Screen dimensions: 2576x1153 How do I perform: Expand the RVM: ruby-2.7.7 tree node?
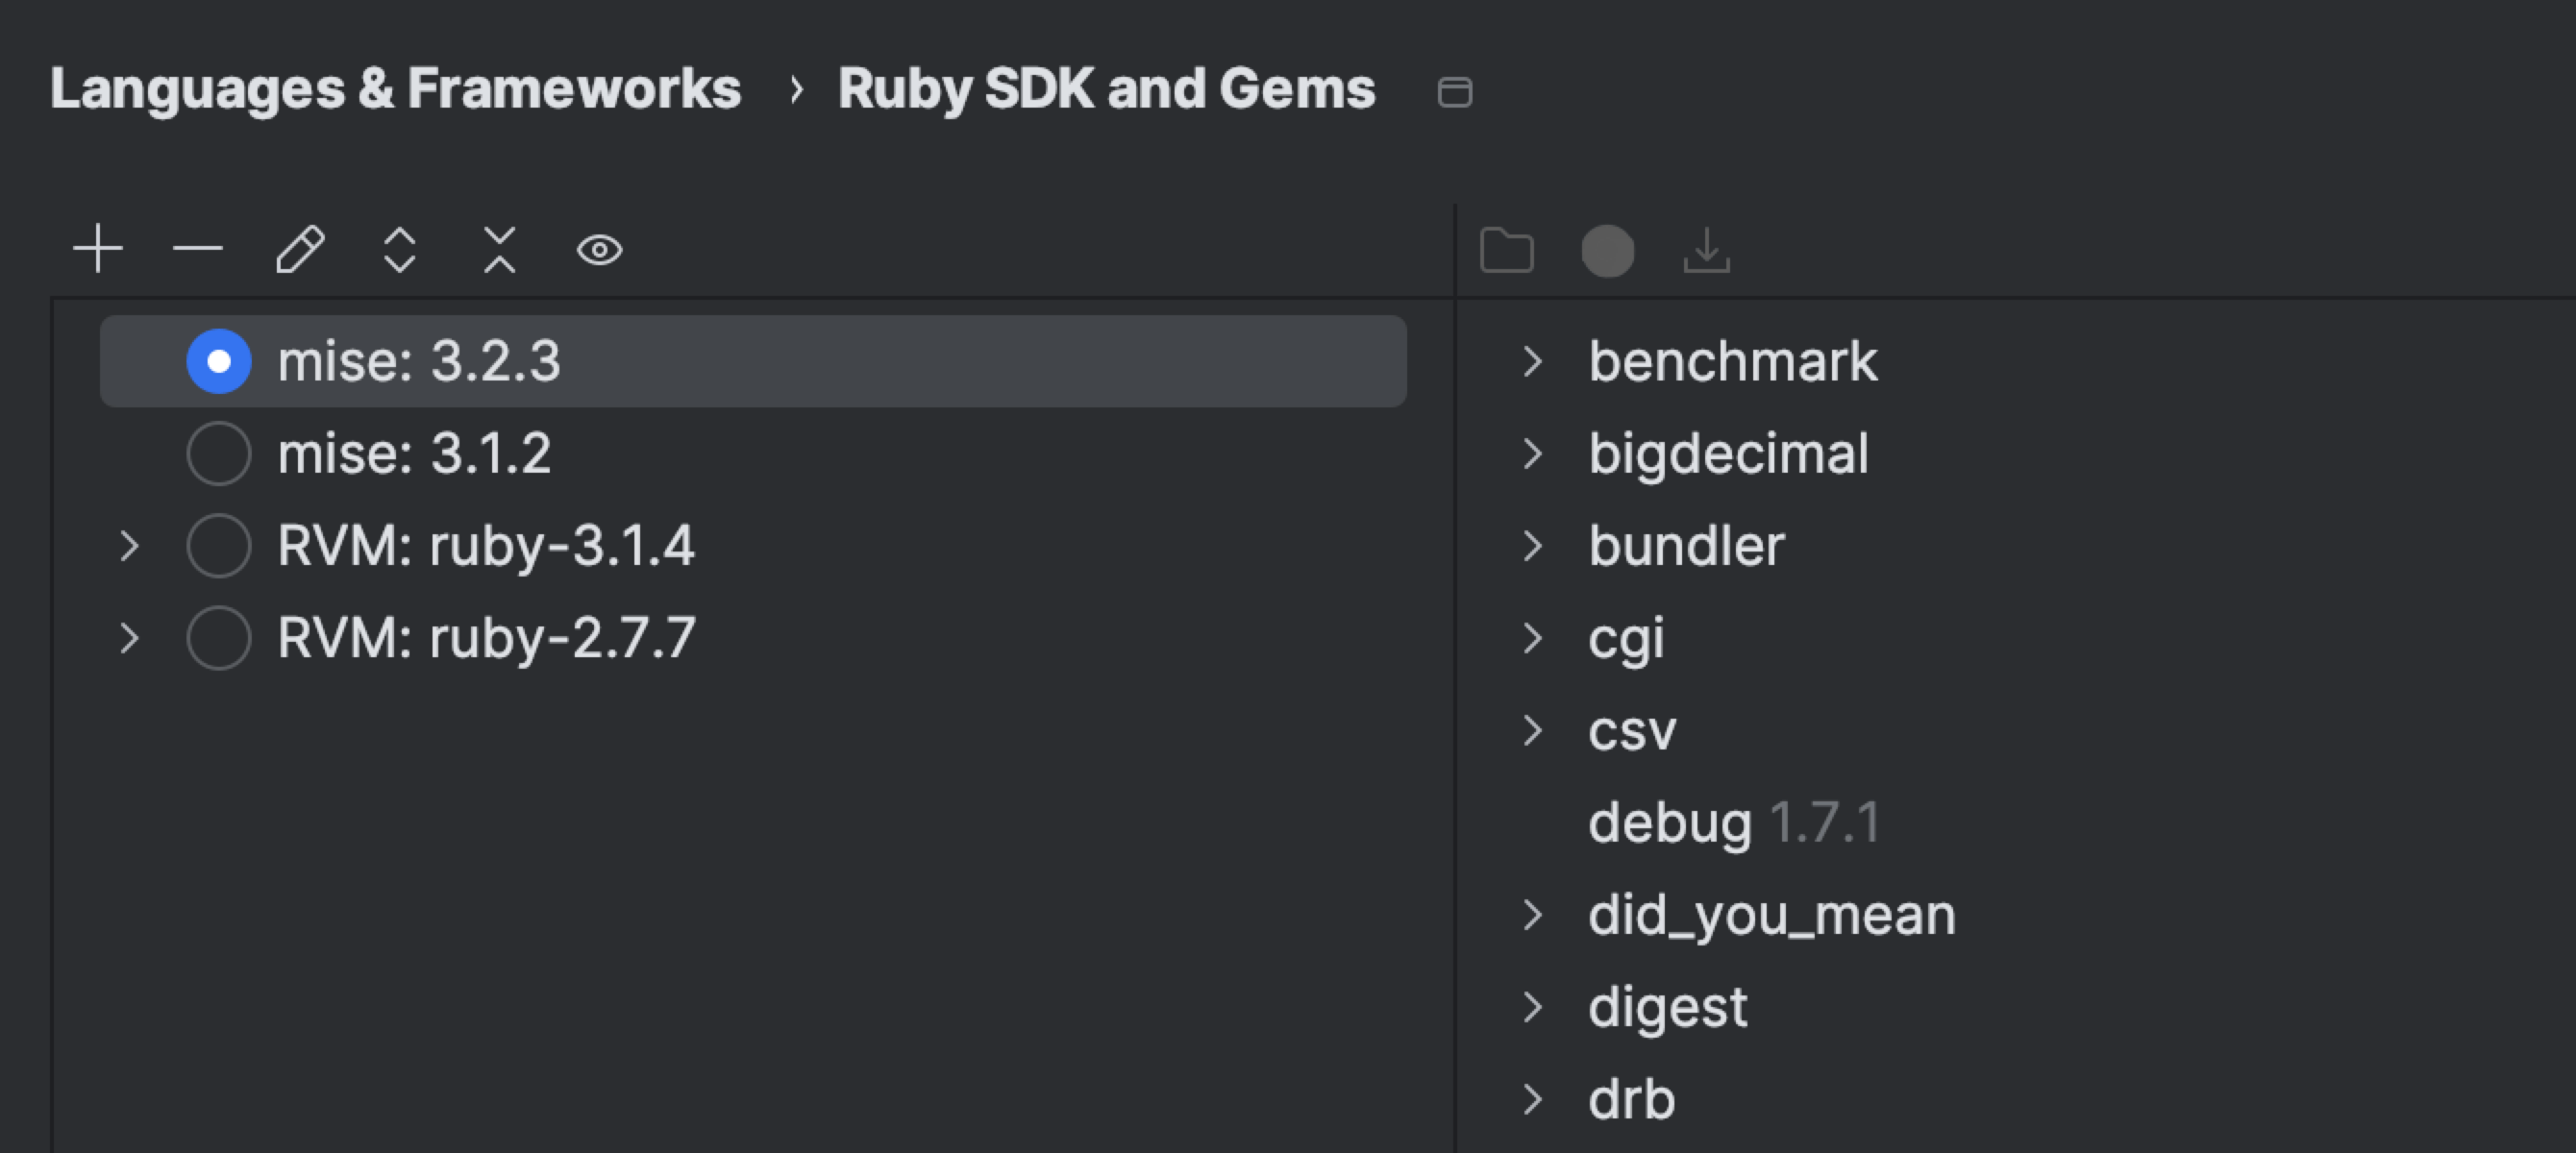pyautogui.click(x=129, y=638)
